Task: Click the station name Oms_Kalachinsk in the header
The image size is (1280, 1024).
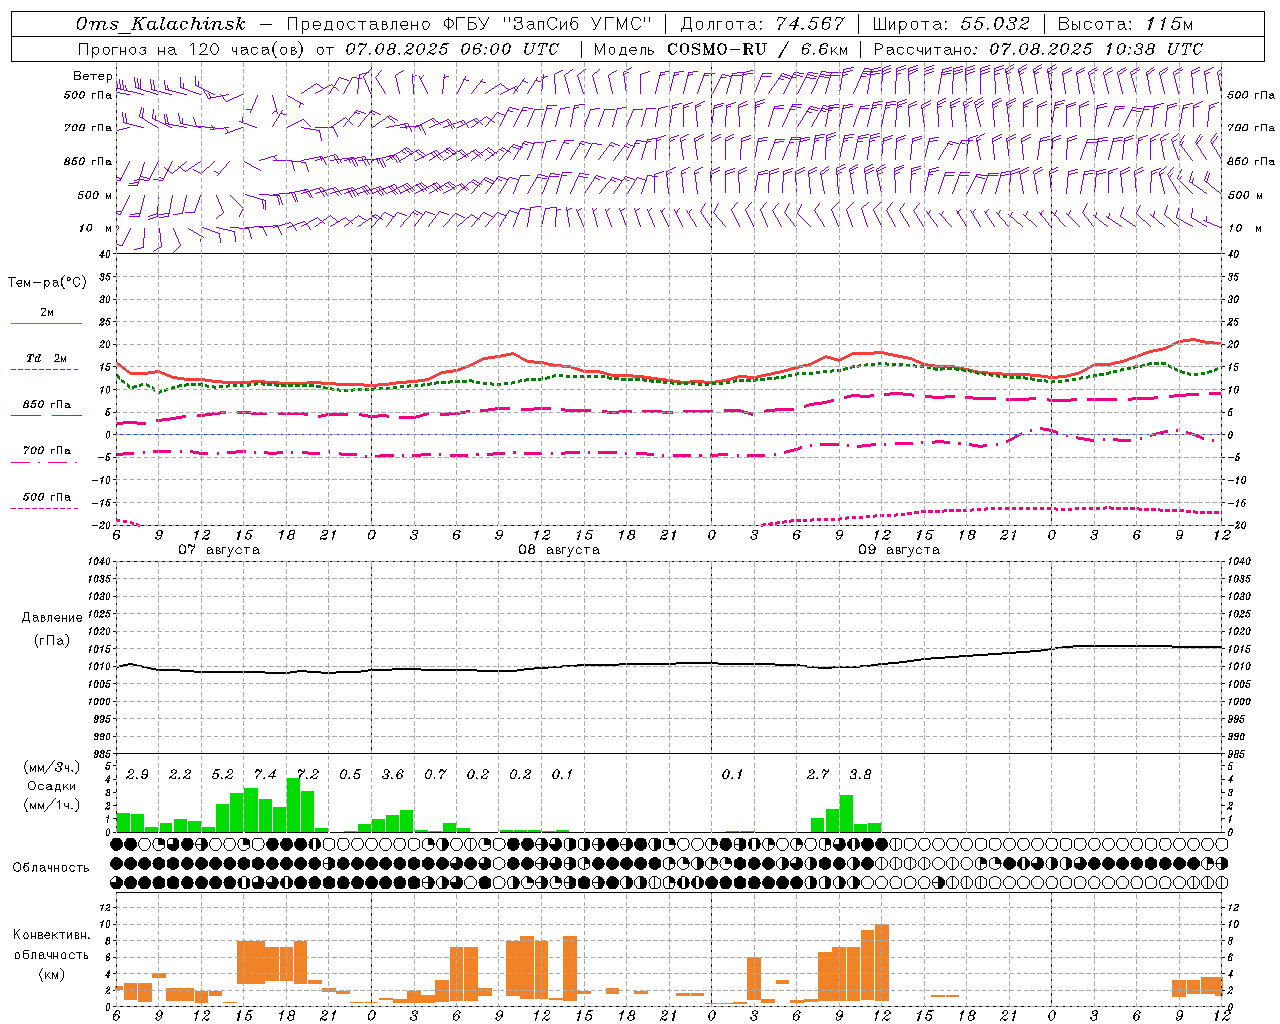Action: (161, 24)
